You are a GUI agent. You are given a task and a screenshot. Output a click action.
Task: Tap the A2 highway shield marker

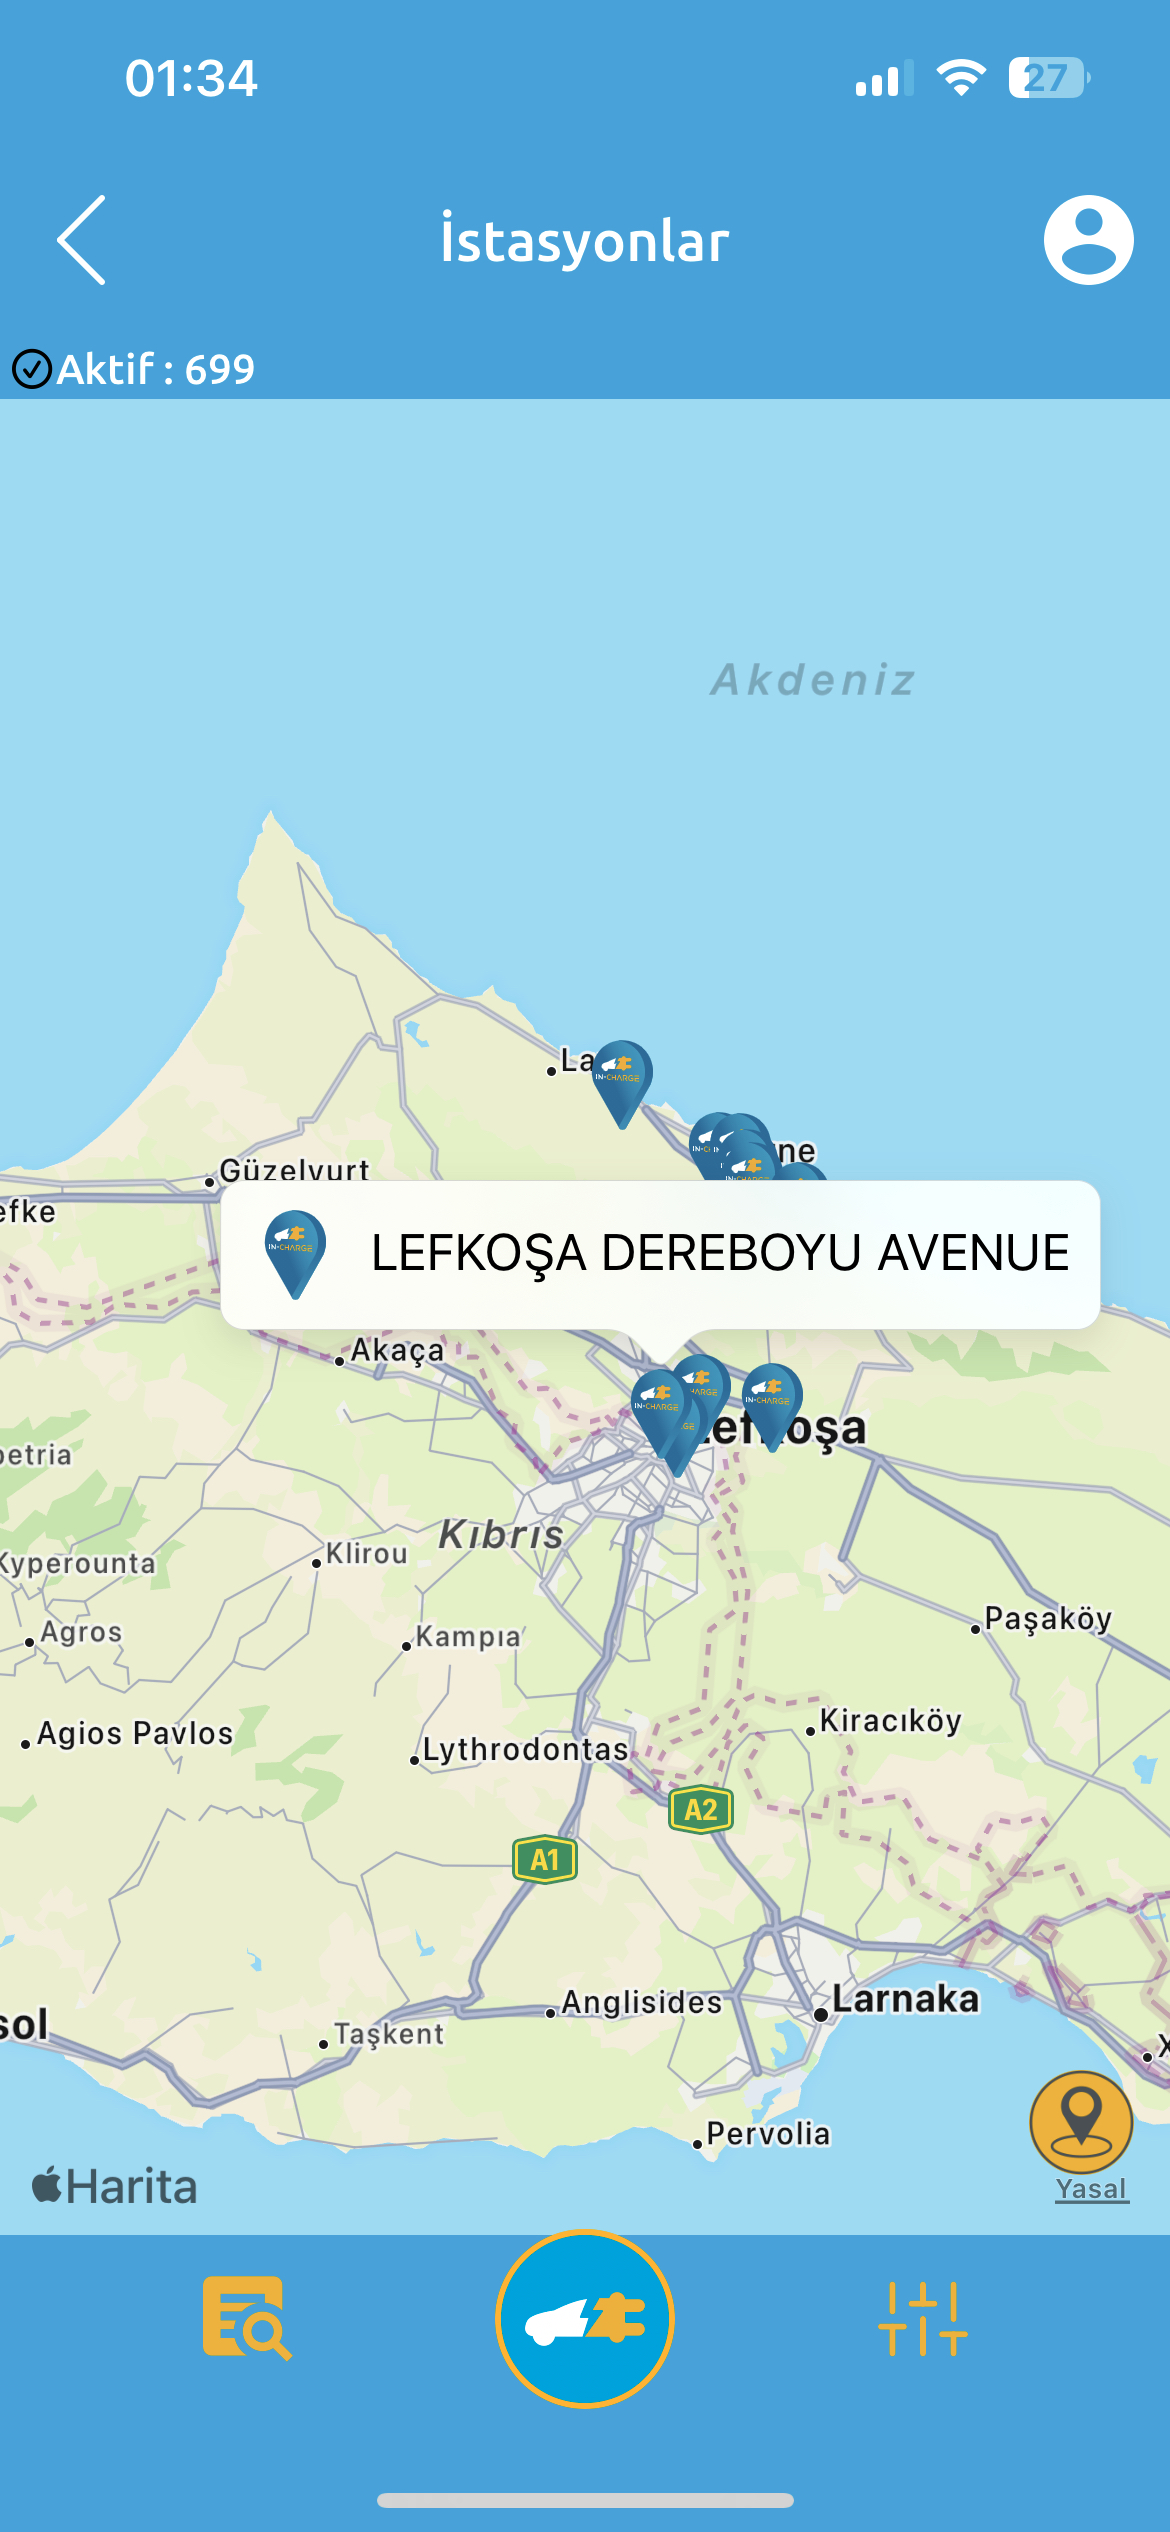700,1809
